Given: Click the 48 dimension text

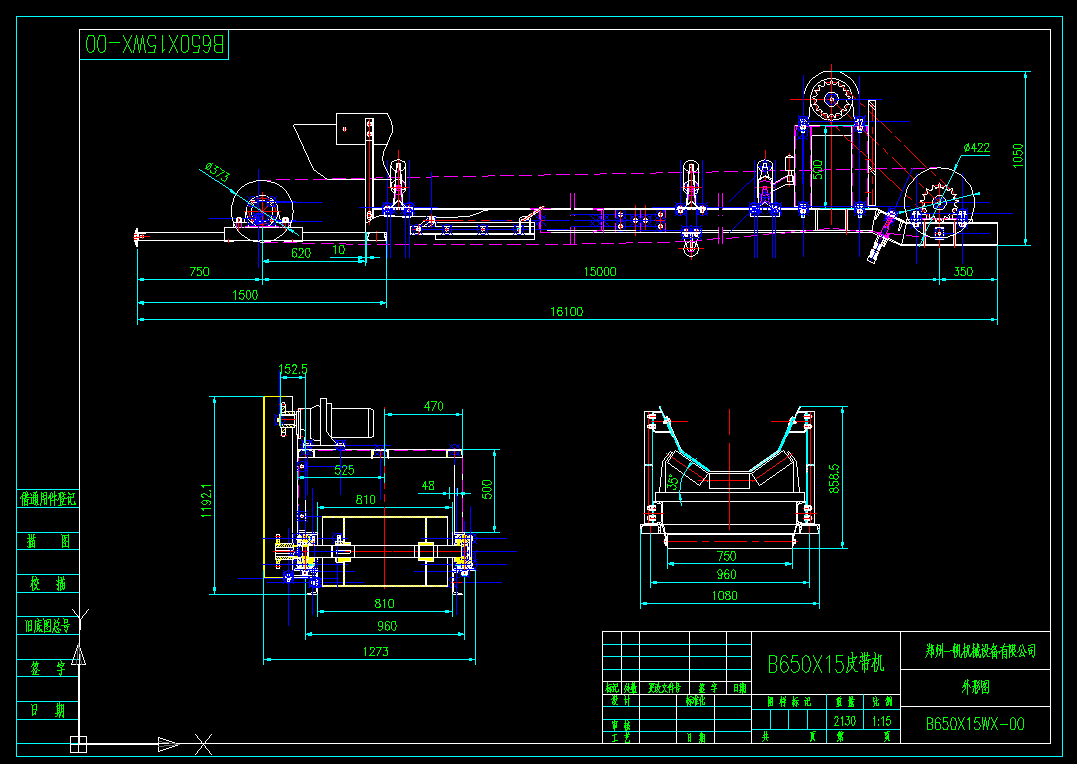Looking at the screenshot, I should point(428,486).
